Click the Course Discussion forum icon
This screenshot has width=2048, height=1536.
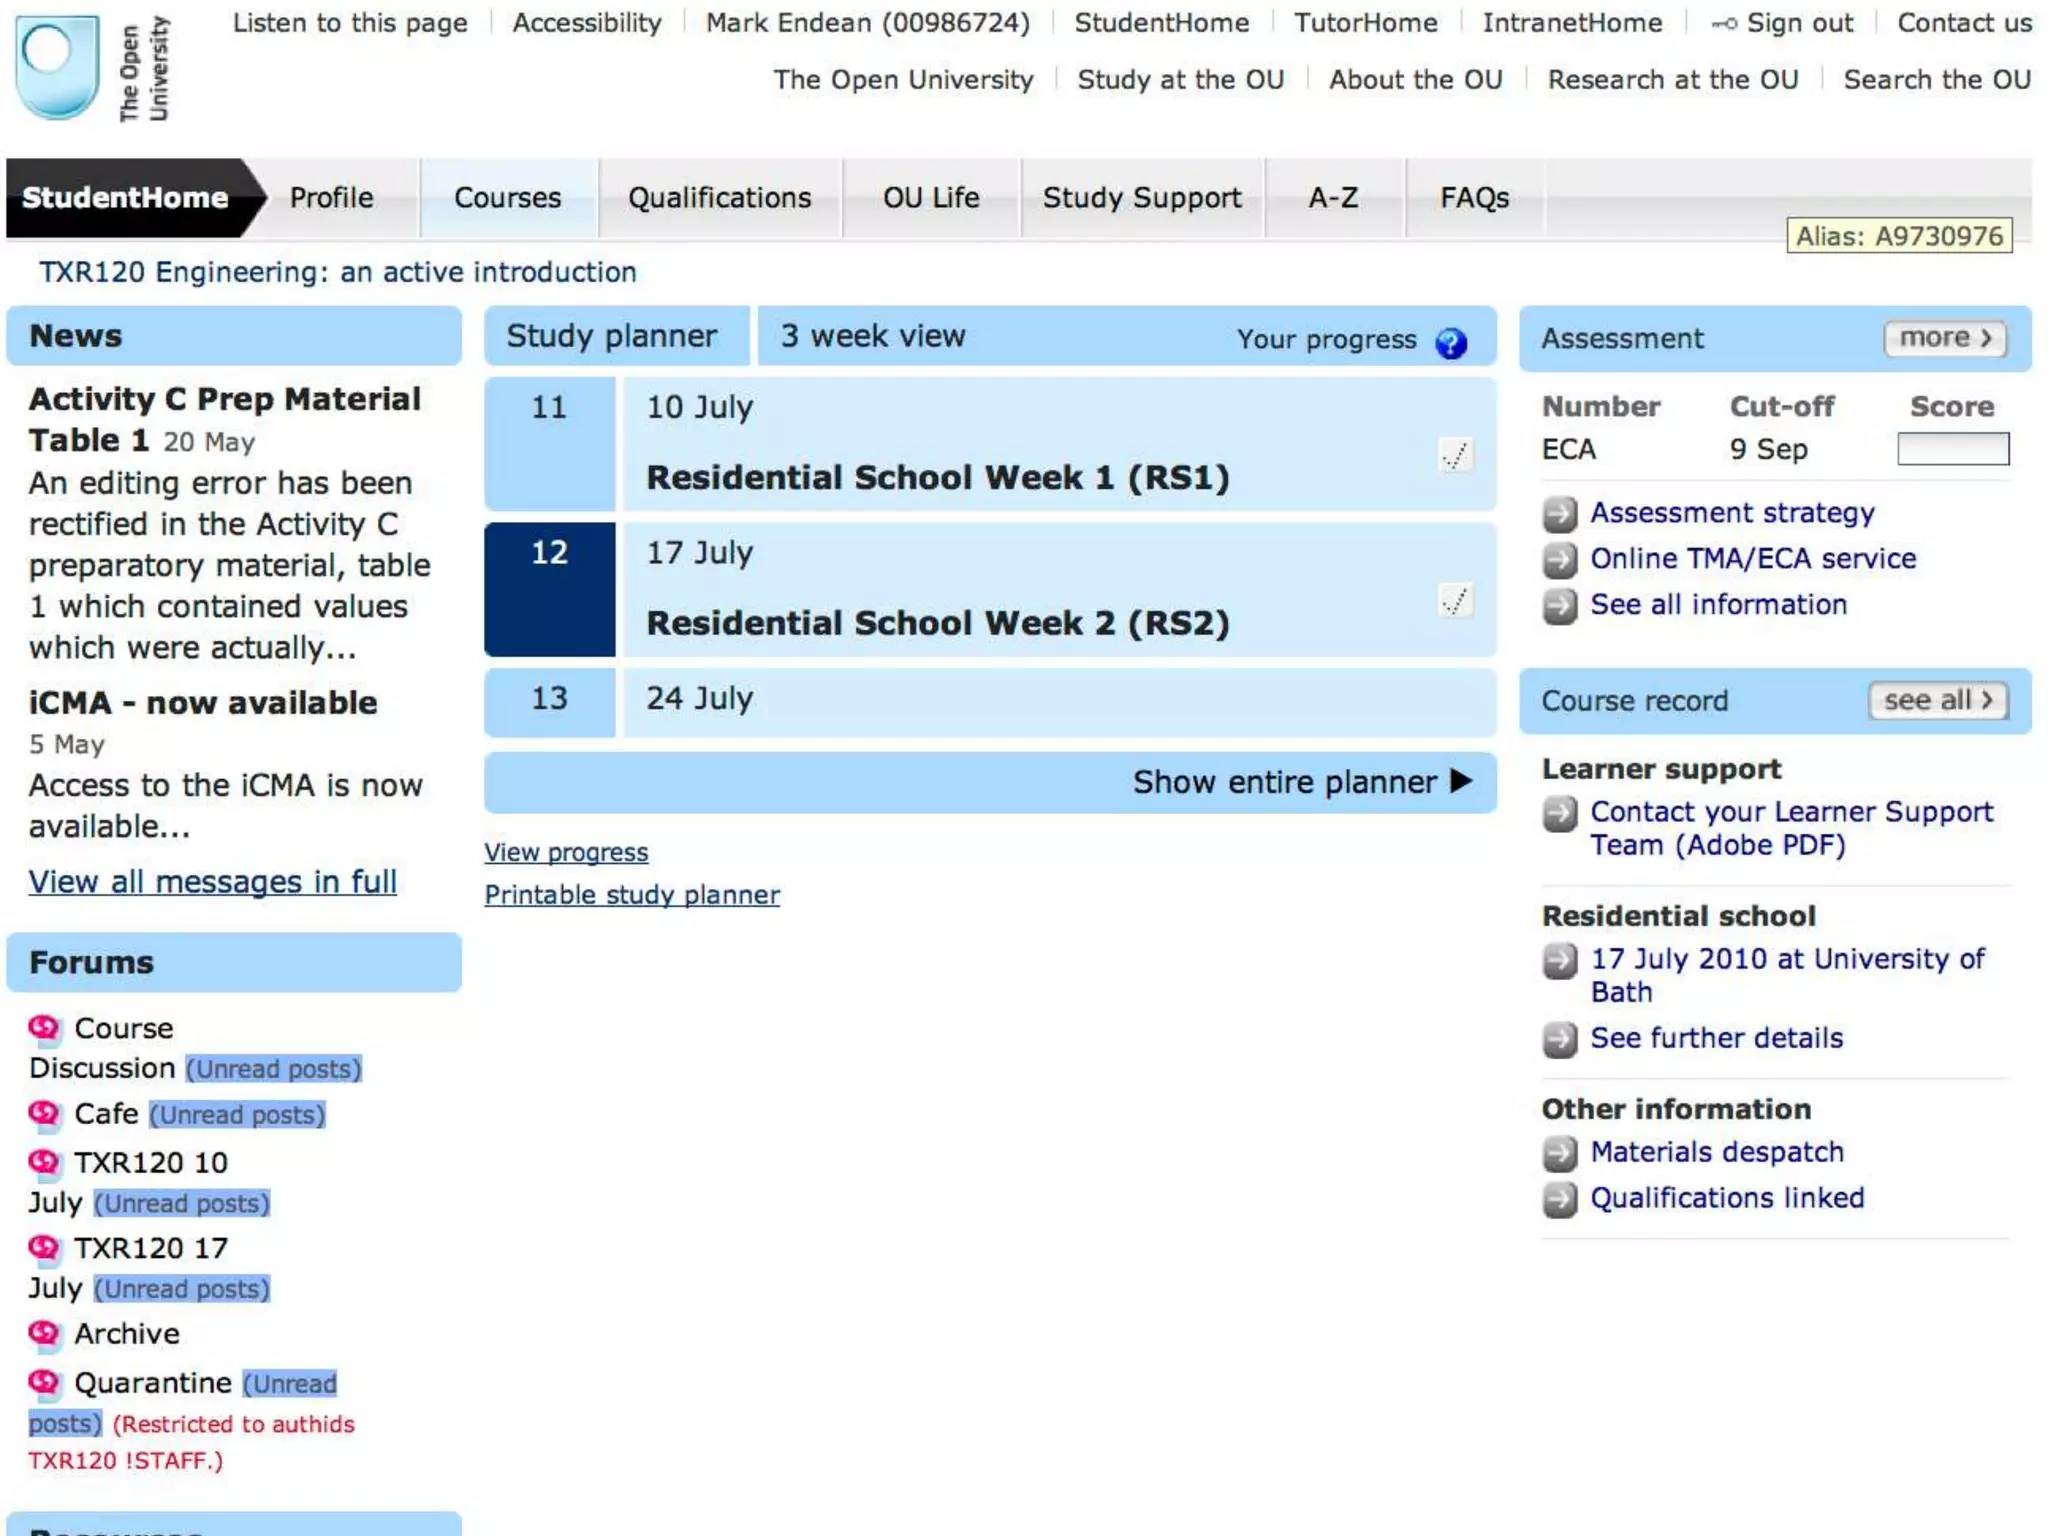click(x=44, y=1028)
